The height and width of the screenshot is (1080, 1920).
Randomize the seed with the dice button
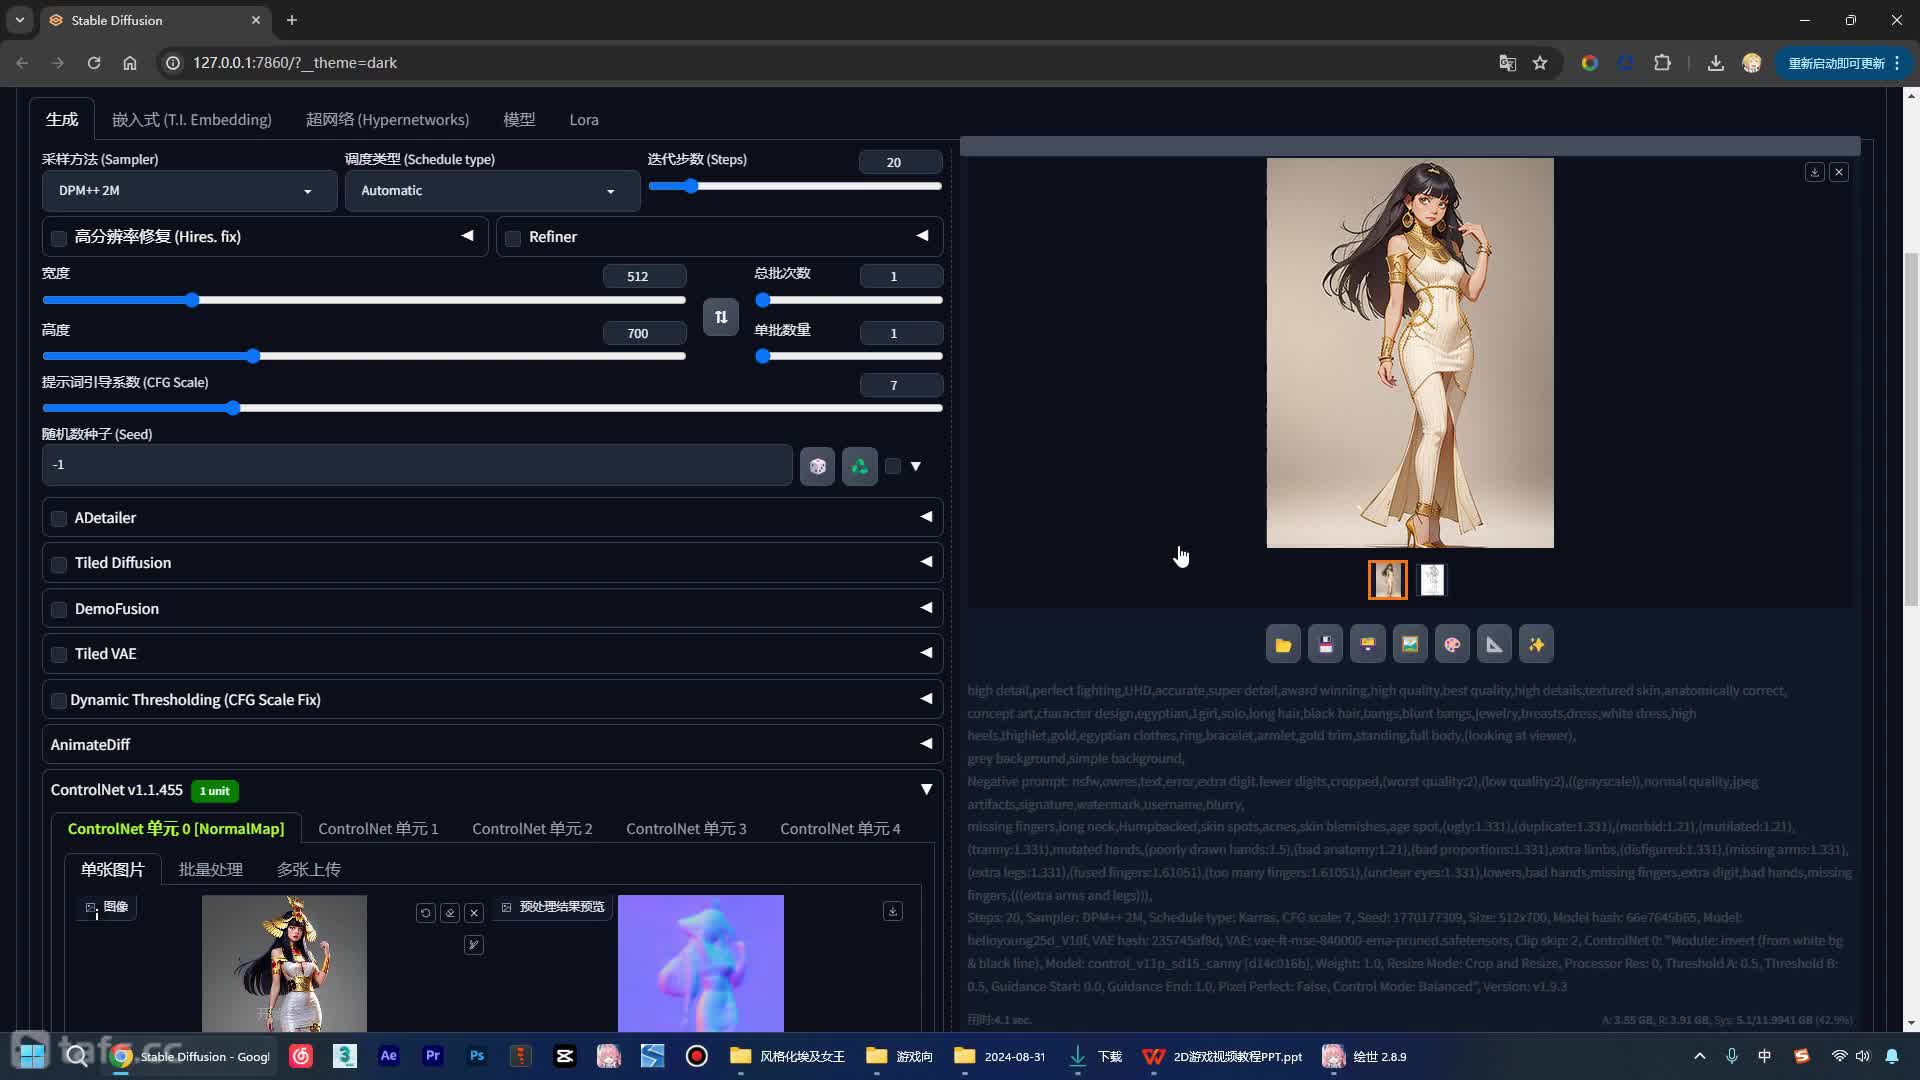[x=817, y=466]
